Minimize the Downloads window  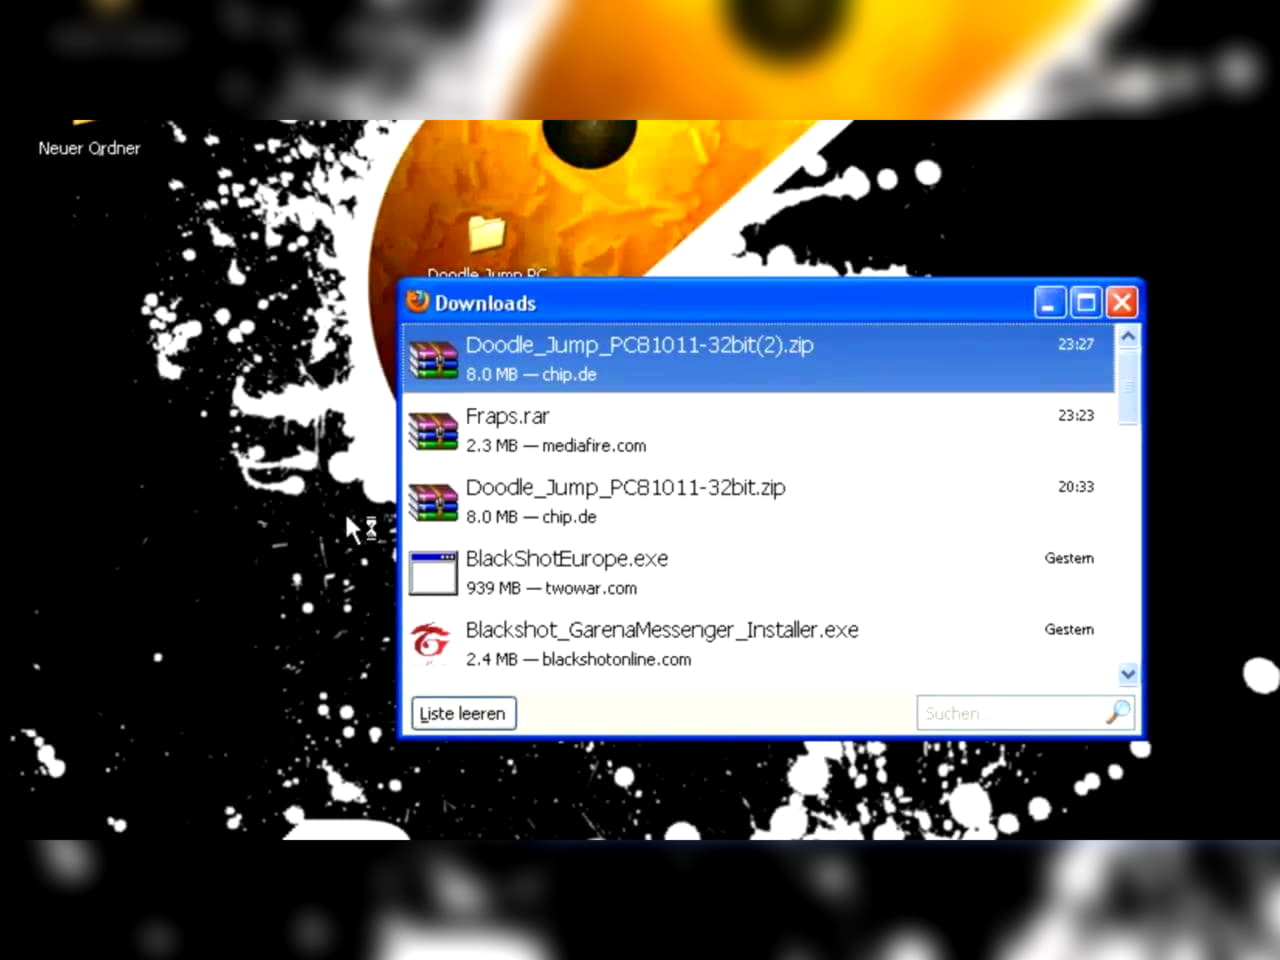[x=1050, y=302]
